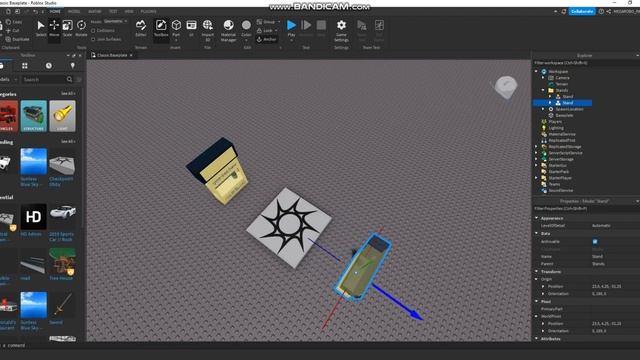640x360 pixels.
Task: Switch to the PLUGINS ribbon tab
Action: coord(149,11)
